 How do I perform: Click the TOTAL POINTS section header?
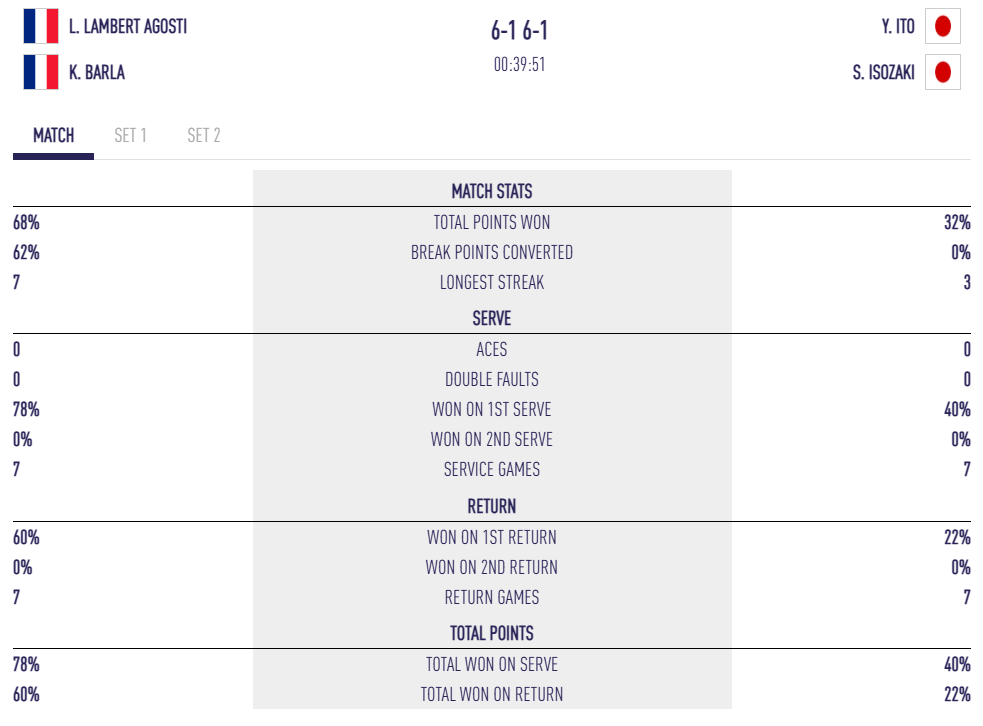pos(492,634)
